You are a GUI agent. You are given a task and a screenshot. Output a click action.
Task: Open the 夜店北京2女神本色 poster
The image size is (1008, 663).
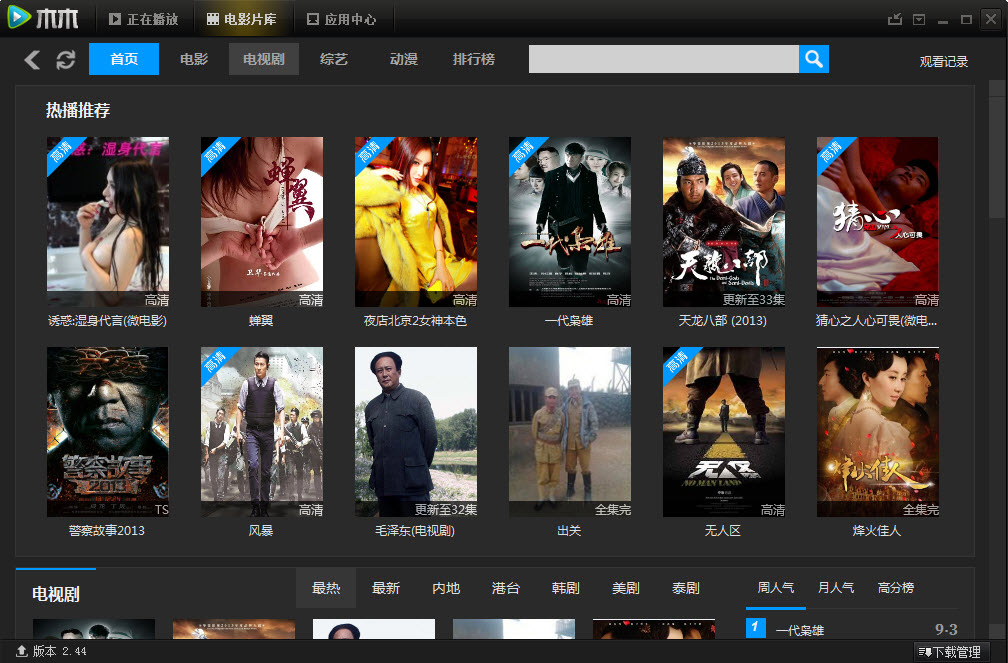pyautogui.click(x=416, y=222)
